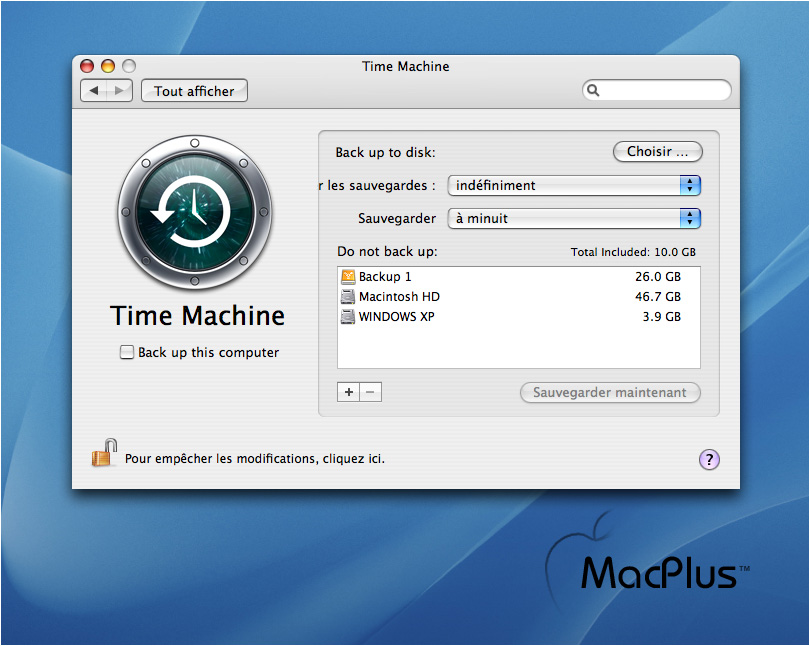Click the large Time Machine clock icon

click(x=195, y=212)
